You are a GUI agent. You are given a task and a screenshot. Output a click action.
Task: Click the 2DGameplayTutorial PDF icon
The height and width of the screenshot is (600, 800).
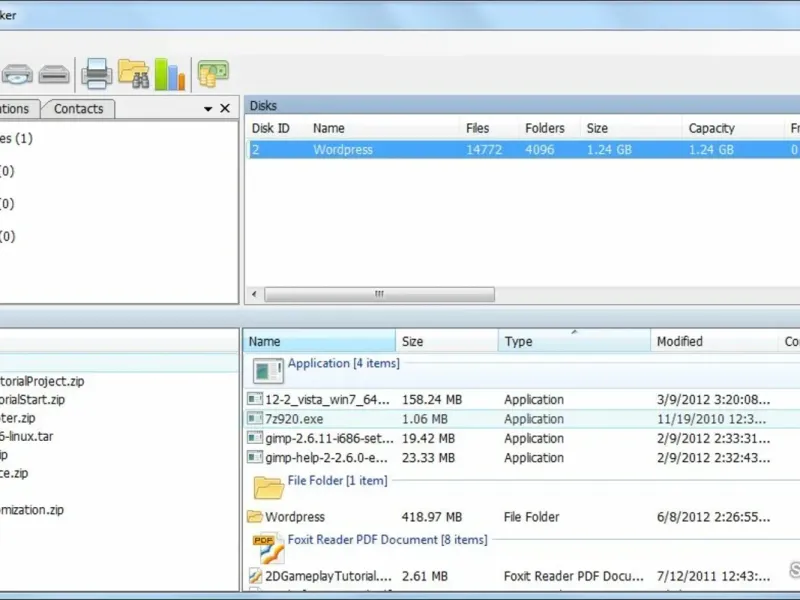pyautogui.click(x=255, y=576)
